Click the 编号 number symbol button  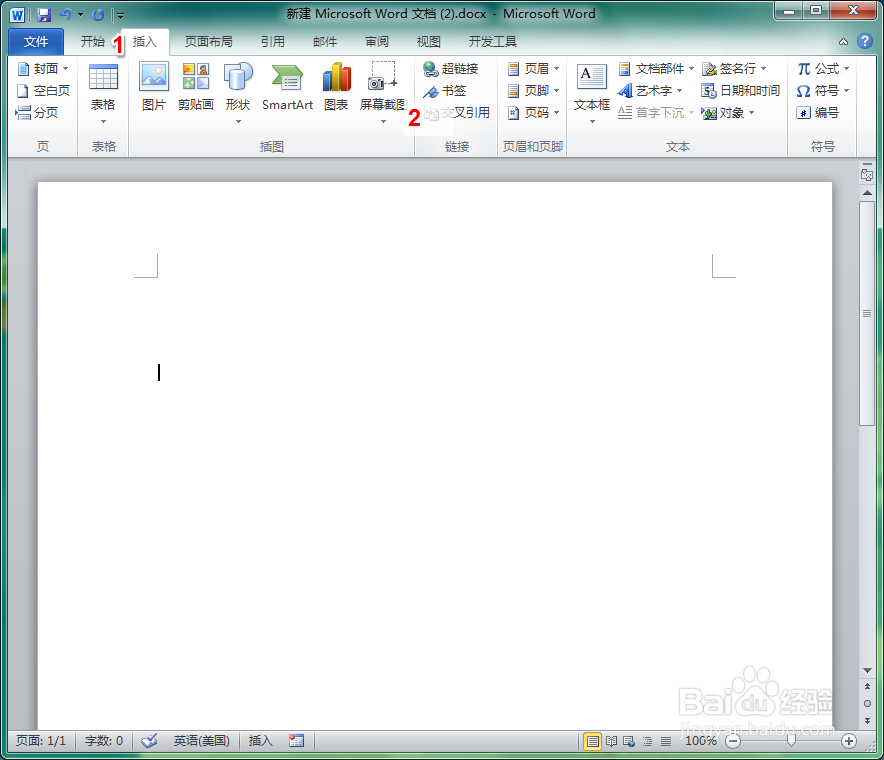click(x=818, y=113)
